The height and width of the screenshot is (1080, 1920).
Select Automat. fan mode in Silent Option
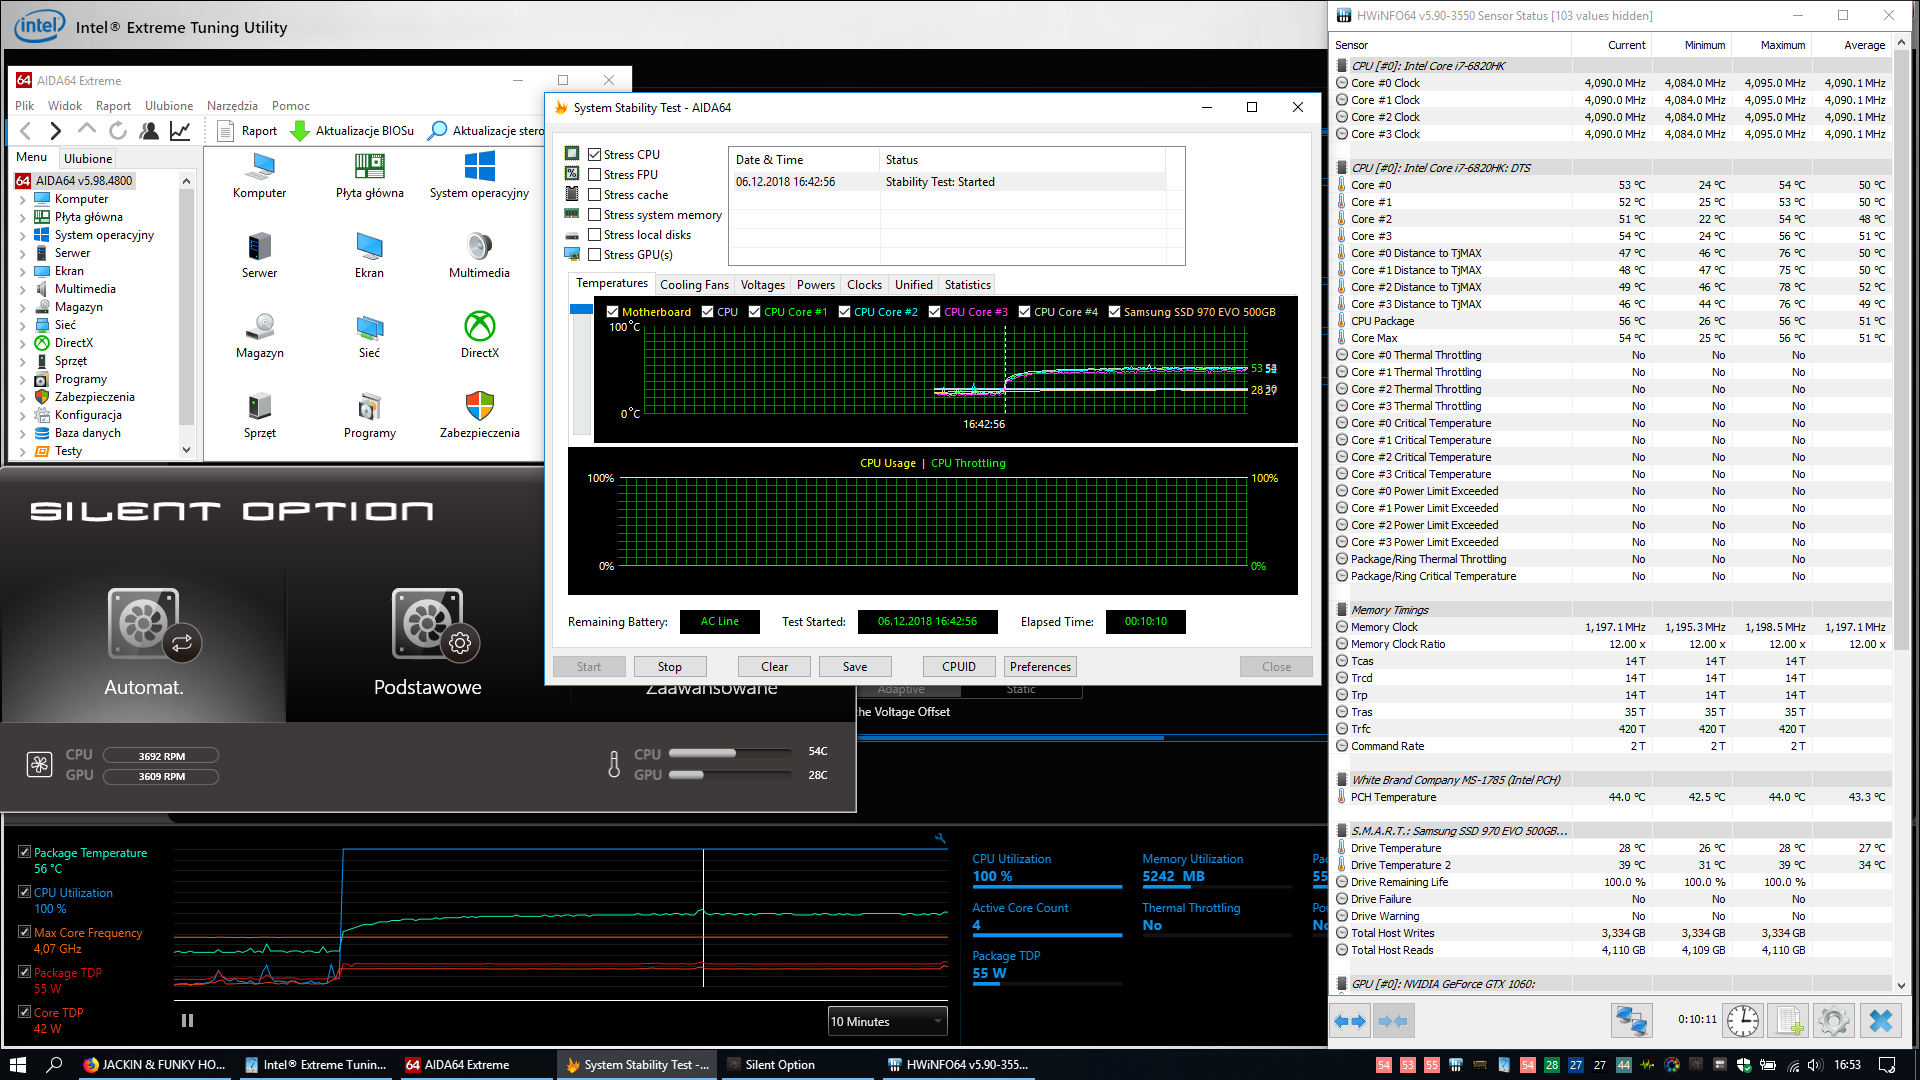tap(144, 640)
